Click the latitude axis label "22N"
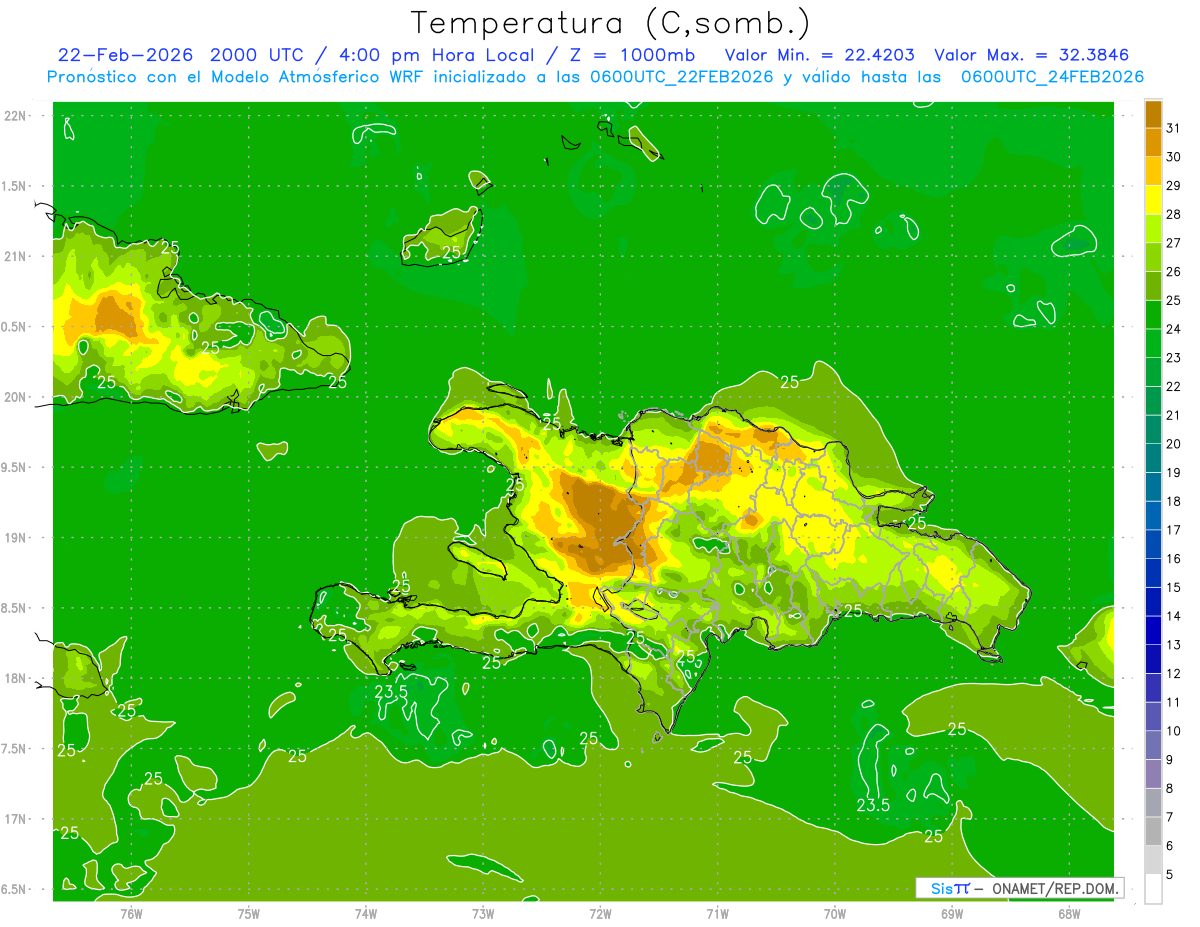 point(14,116)
